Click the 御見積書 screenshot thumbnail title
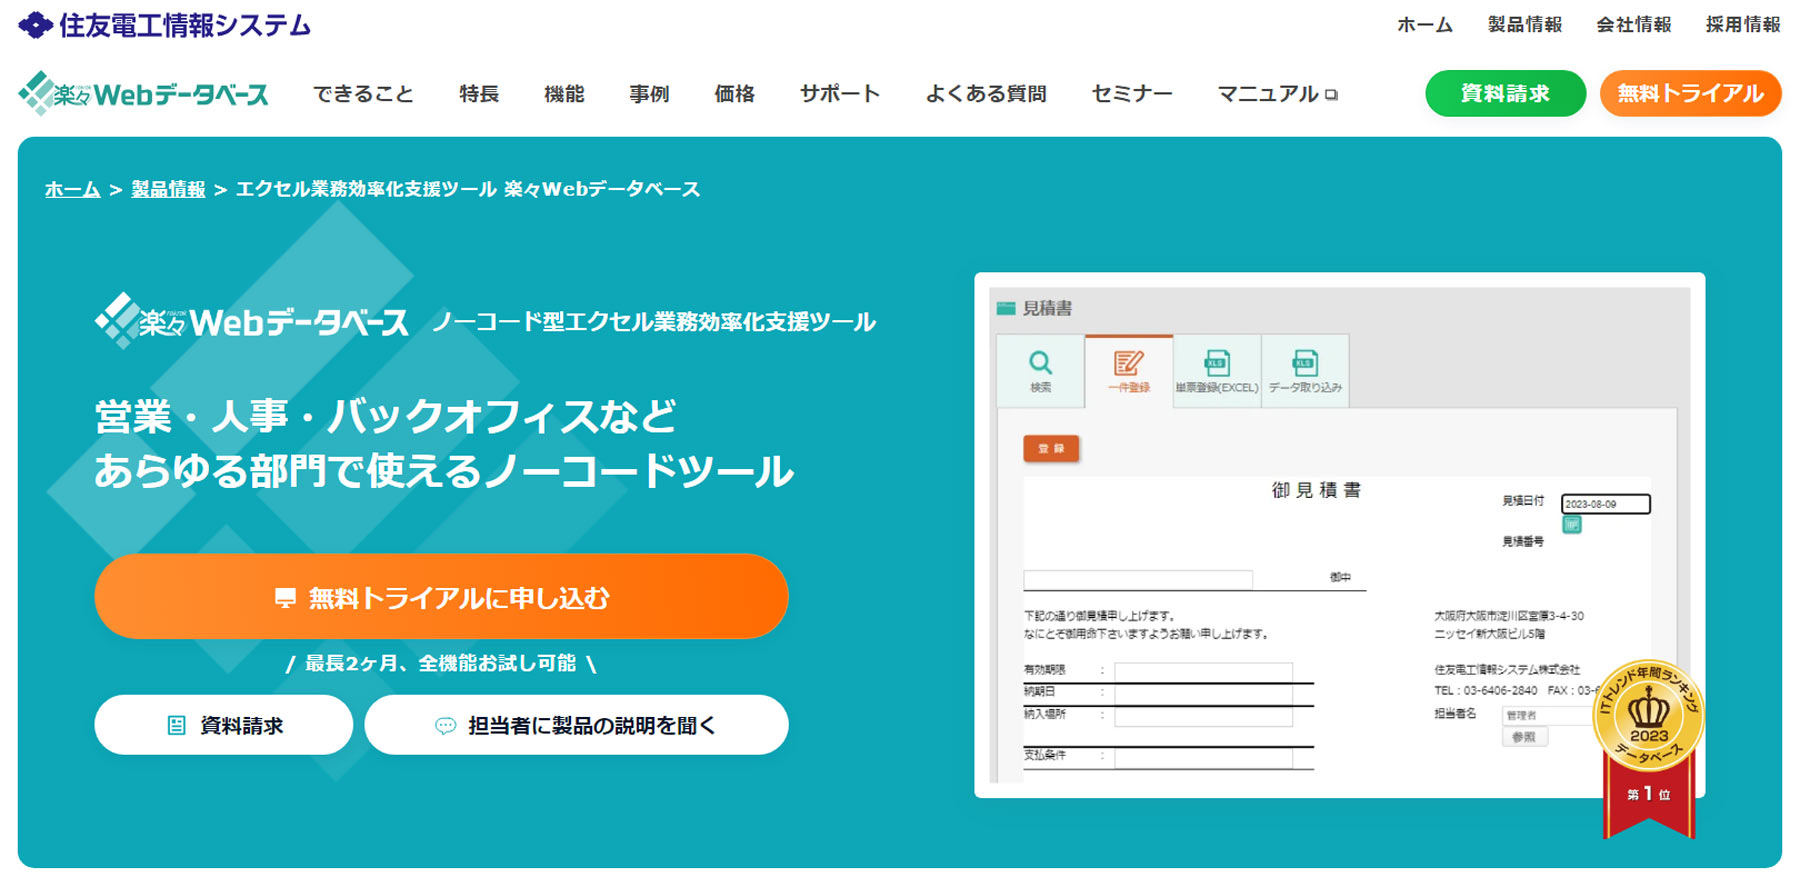Viewport: 1800px width, 877px height. 1316,490
